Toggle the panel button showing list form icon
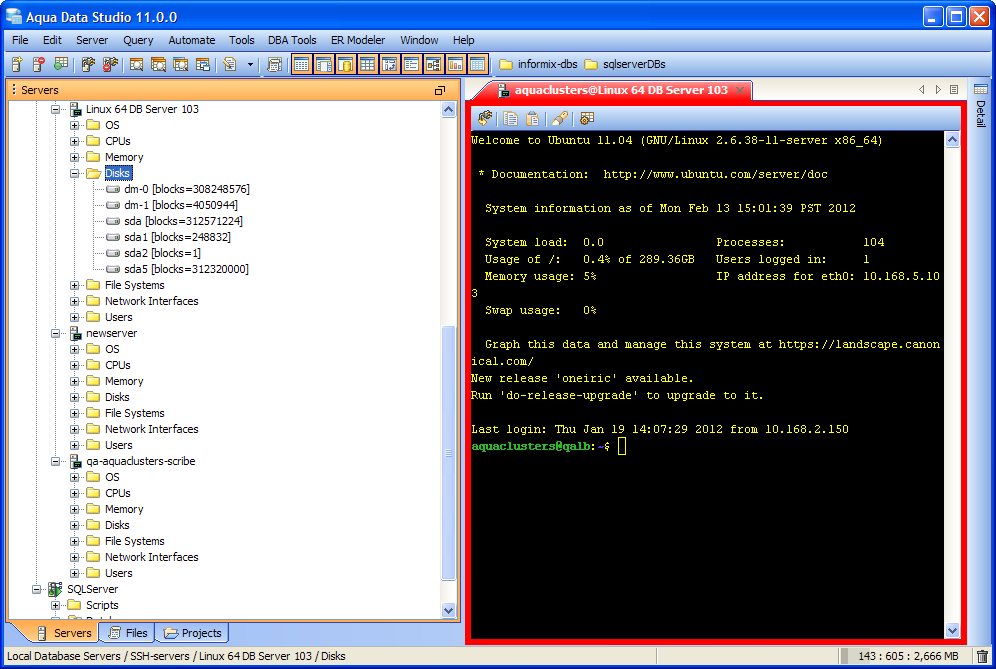 (x=412, y=64)
